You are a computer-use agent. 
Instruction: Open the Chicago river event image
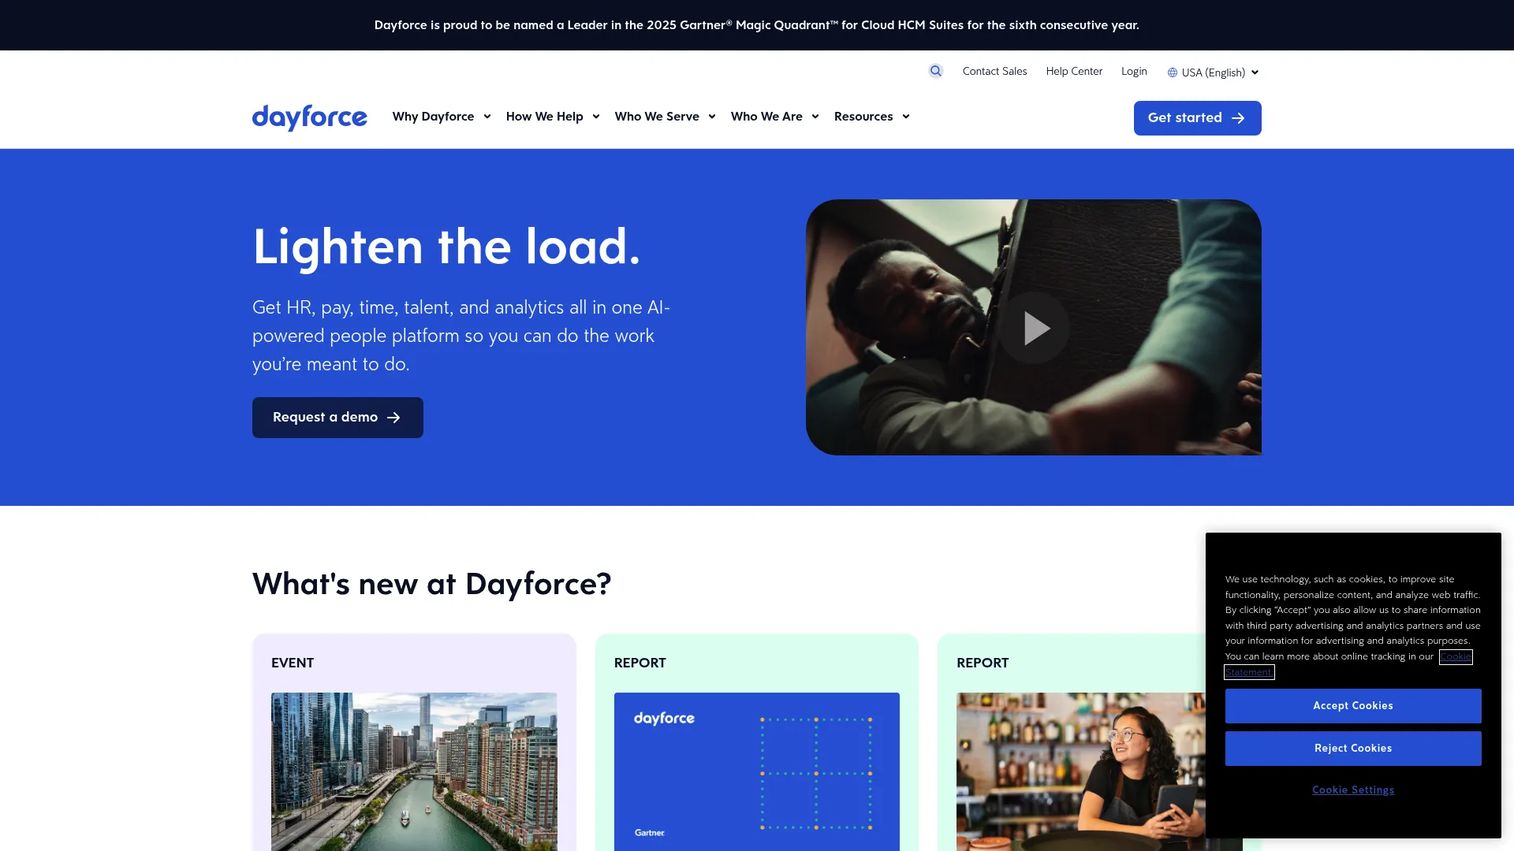414,772
